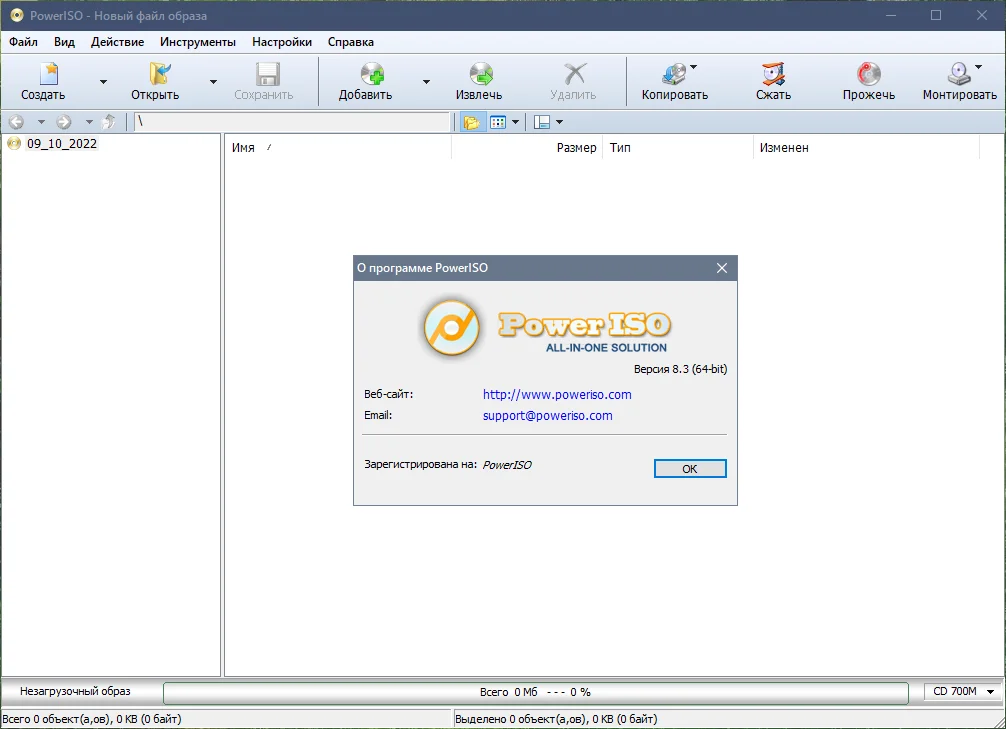Open the Инструменты menu
Screen dimensions: 1006x729
tap(198, 42)
